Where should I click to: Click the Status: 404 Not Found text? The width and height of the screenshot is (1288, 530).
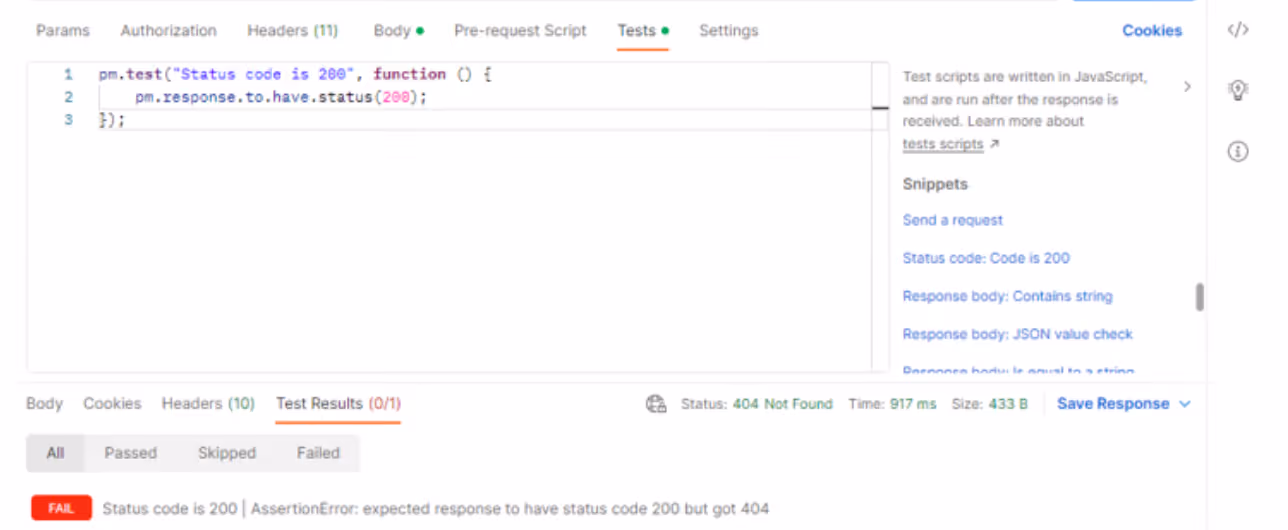pyautogui.click(x=756, y=404)
